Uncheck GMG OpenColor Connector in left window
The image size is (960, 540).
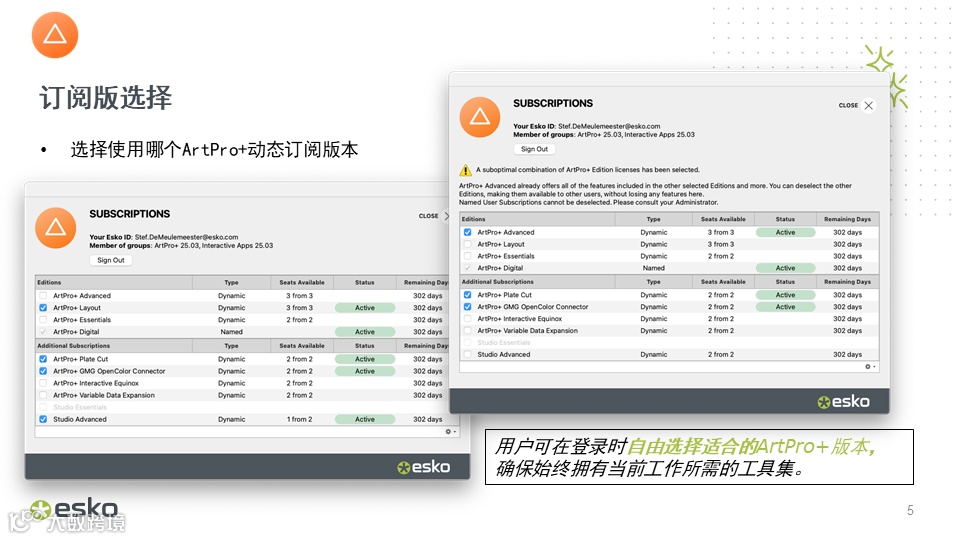tap(43, 371)
